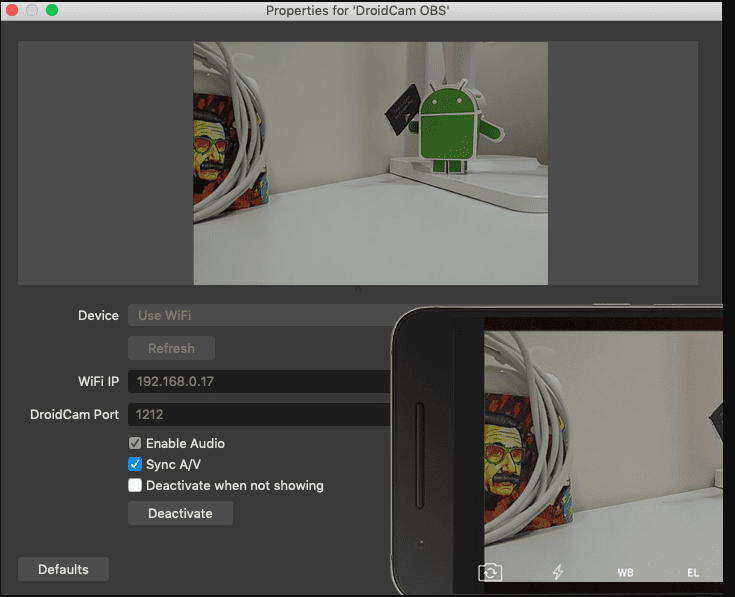
Task: Focus the WiFi IP field
Action: (259, 381)
